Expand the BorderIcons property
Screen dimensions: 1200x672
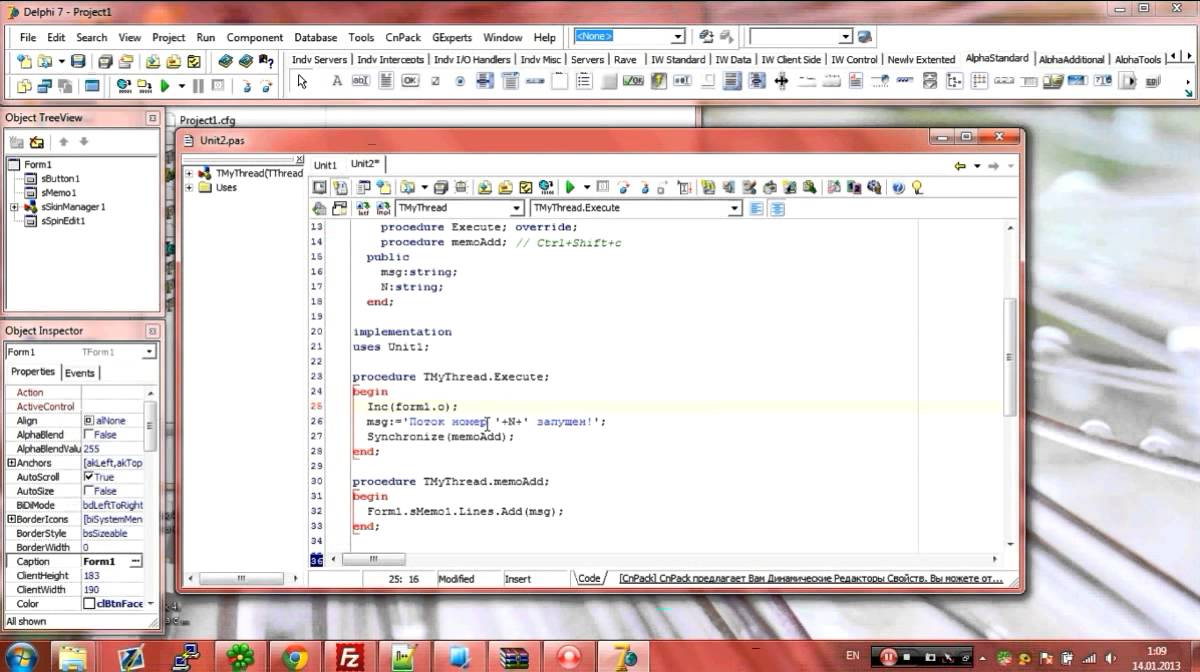coord(11,519)
